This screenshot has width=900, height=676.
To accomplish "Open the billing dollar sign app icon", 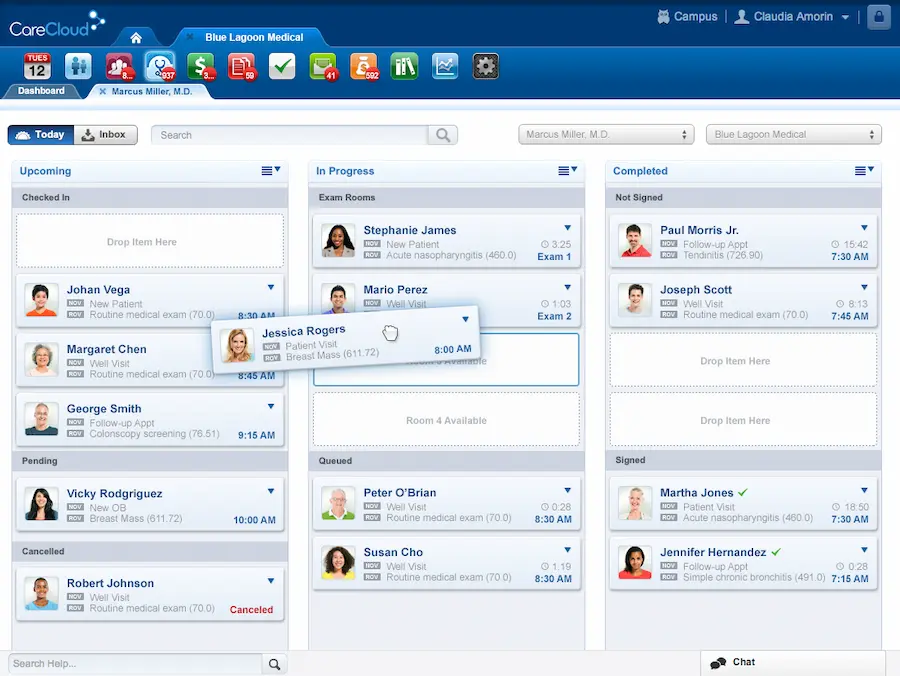I will click(200, 67).
